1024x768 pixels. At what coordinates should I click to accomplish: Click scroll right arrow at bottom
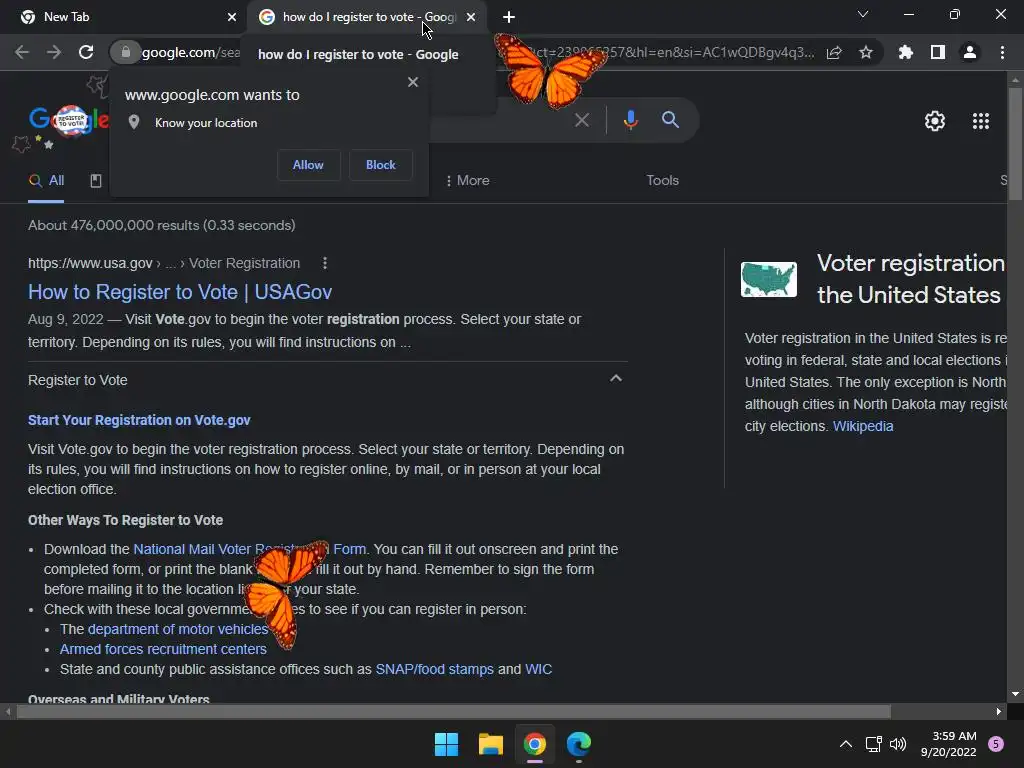[999, 711]
